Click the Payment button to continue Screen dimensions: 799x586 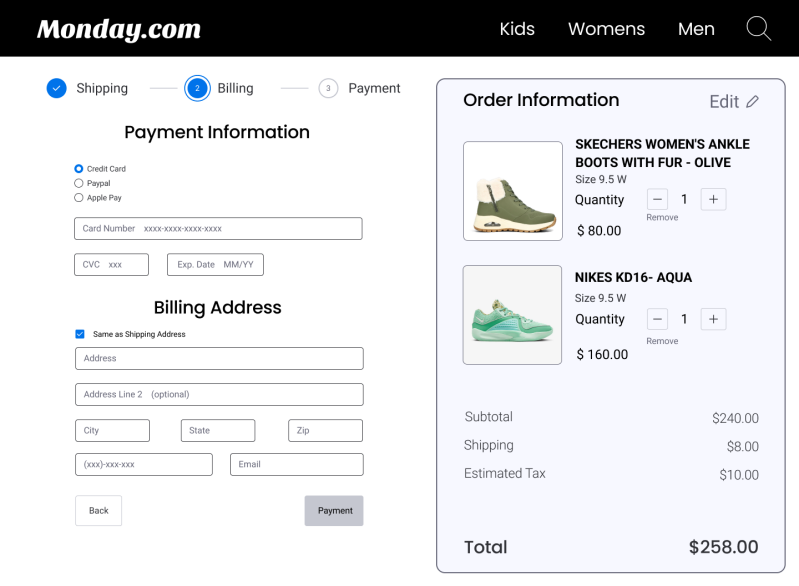334,510
